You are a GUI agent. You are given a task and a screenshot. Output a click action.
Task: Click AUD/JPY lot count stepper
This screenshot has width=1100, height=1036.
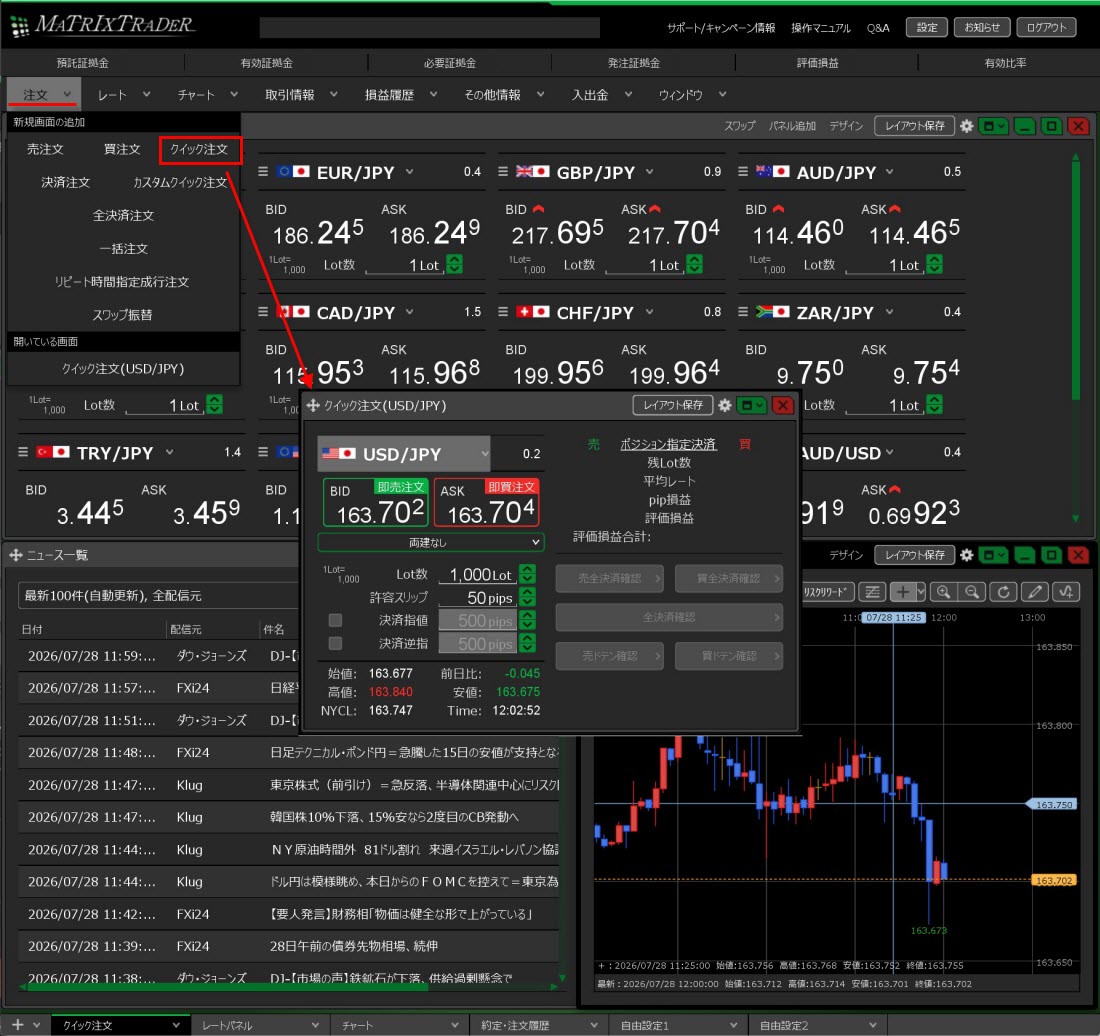(934, 264)
